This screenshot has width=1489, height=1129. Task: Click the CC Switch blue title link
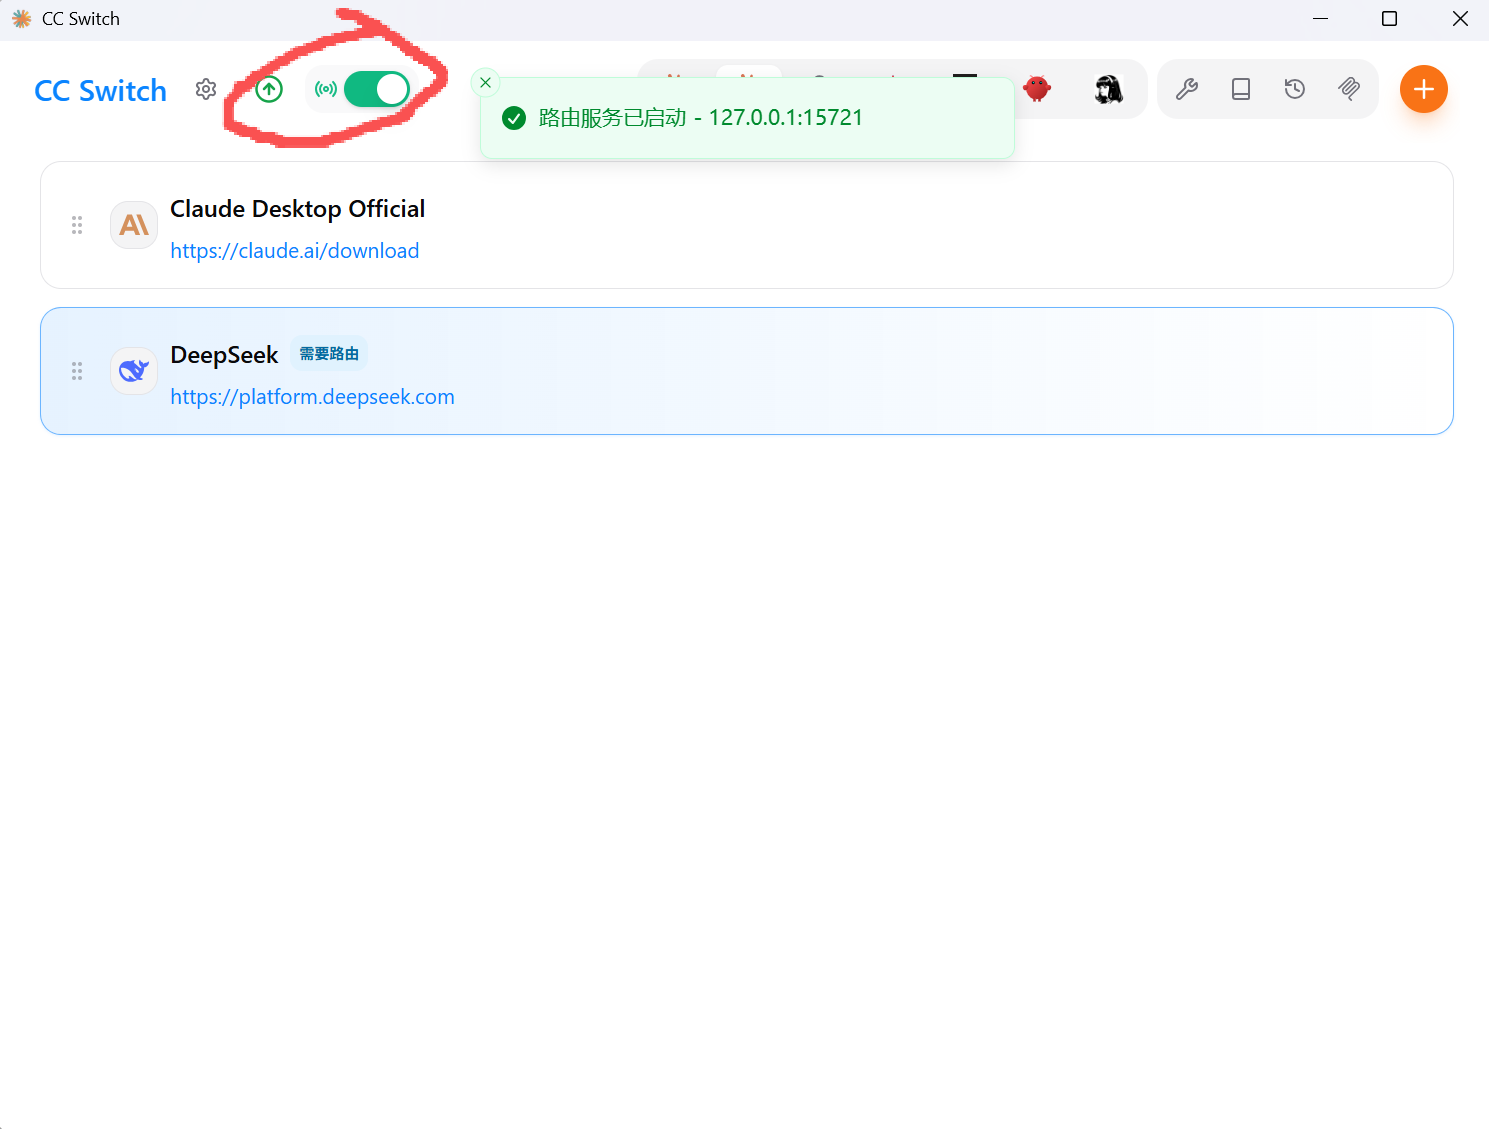pos(100,90)
